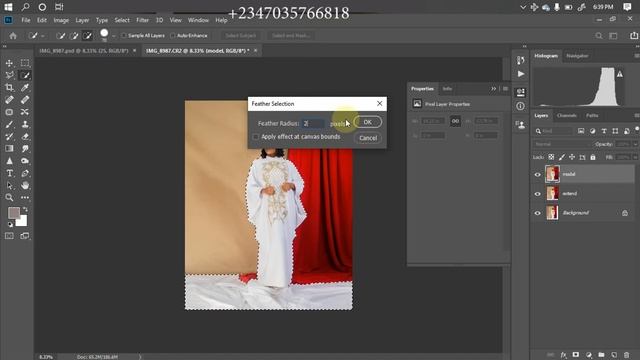Open the Select menu
Image resolution: width=640 pixels, height=360 pixels.
click(x=122, y=20)
